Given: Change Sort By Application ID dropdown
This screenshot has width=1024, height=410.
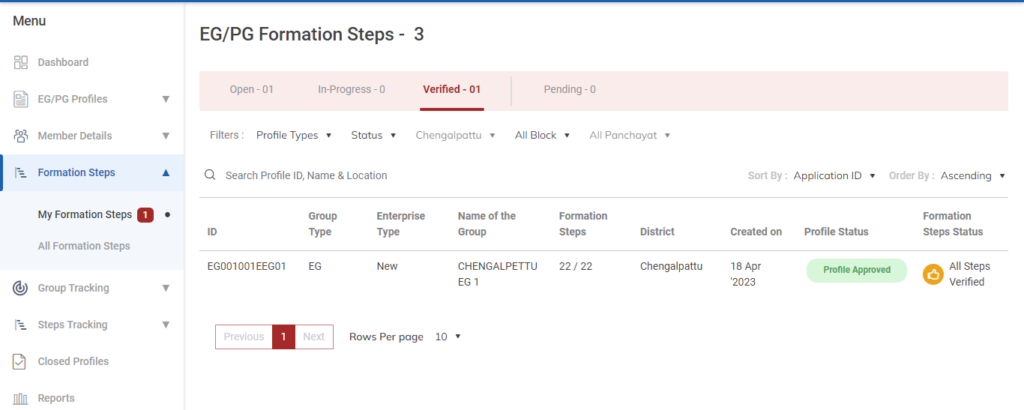Looking at the screenshot, I should [x=834, y=175].
